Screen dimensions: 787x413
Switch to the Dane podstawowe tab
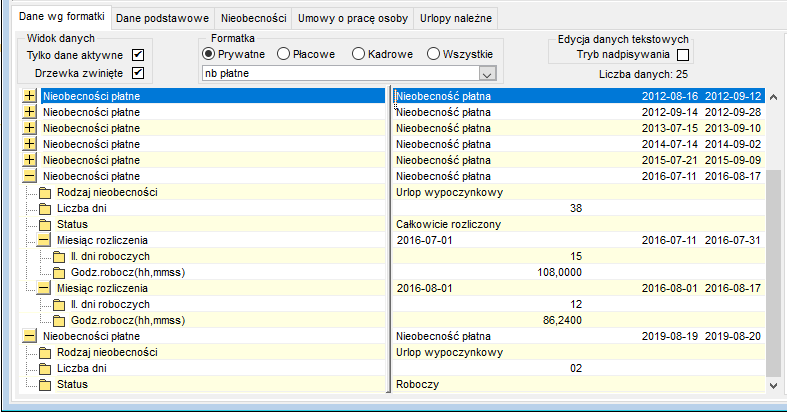pos(162,18)
